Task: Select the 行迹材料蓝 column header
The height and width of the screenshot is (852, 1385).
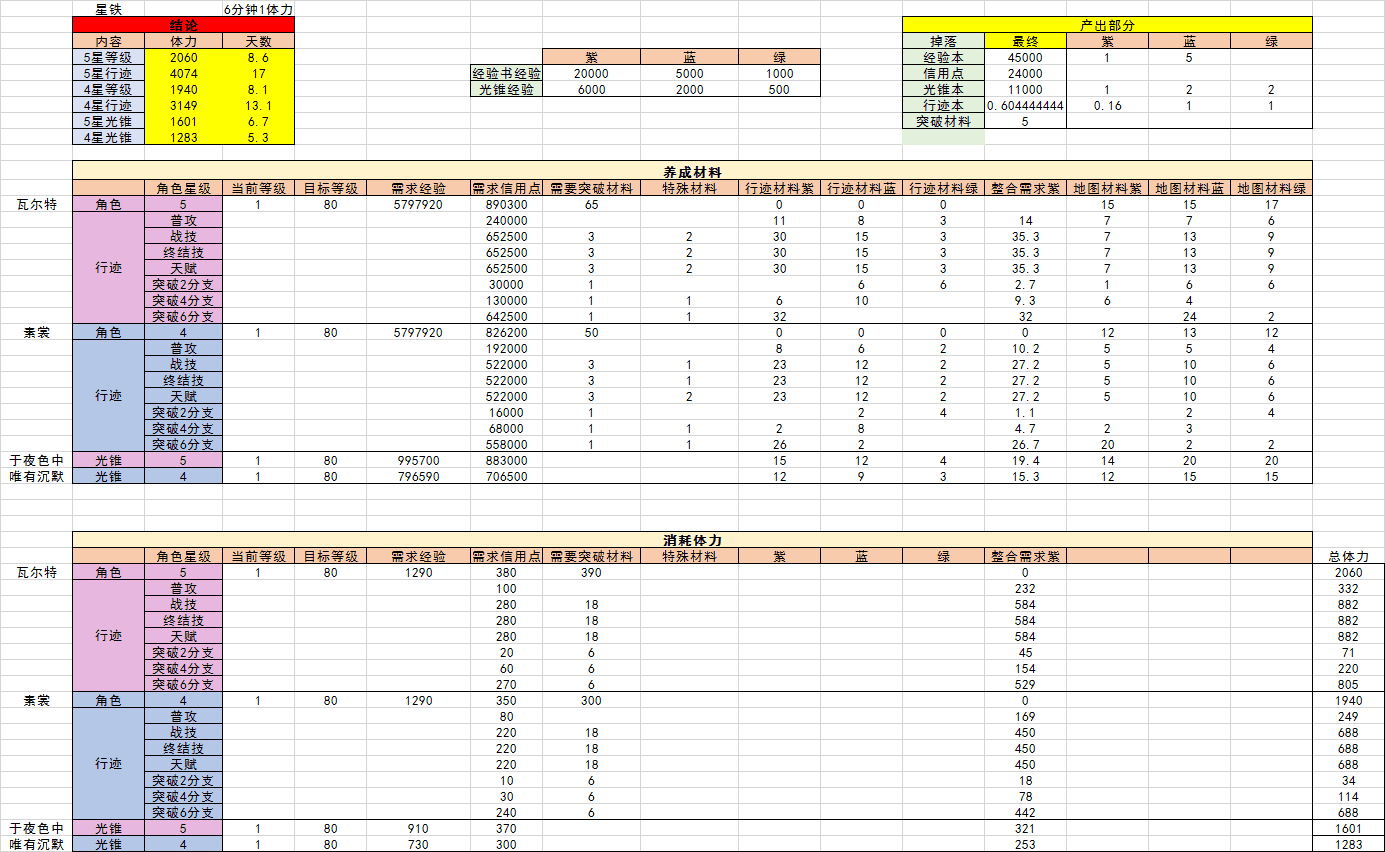Action: (861, 188)
